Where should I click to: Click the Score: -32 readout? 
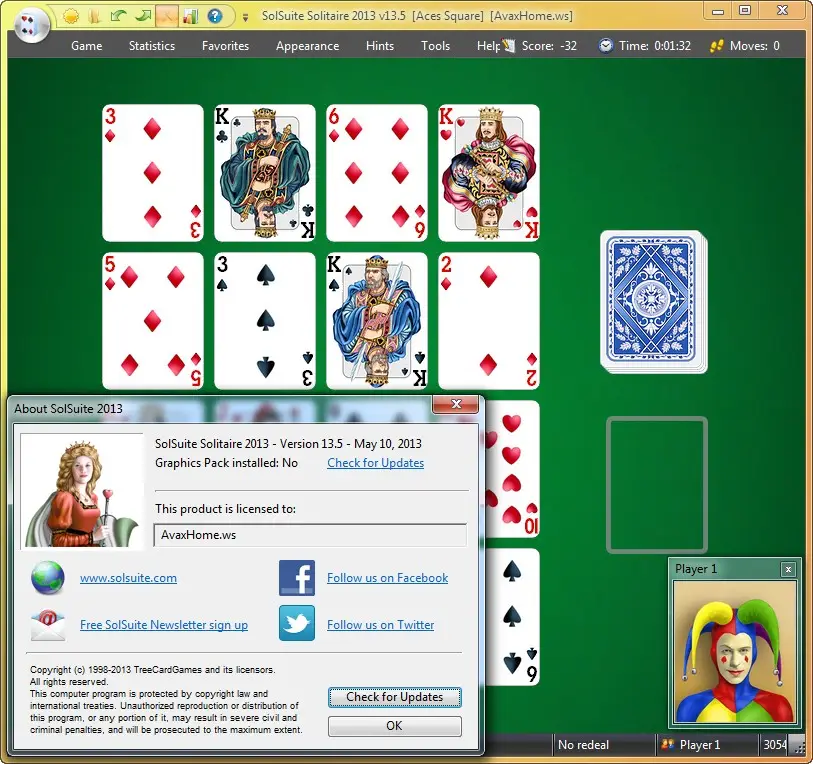click(549, 46)
